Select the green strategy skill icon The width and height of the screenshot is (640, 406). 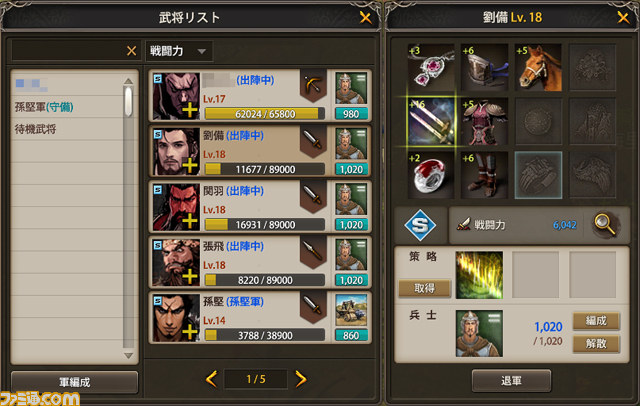coord(479,275)
